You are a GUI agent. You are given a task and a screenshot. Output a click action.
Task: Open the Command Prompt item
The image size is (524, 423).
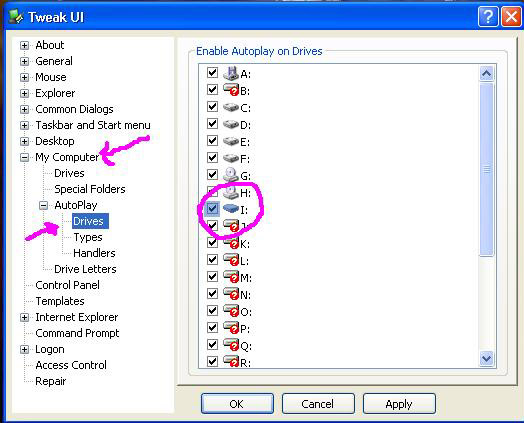click(x=77, y=333)
